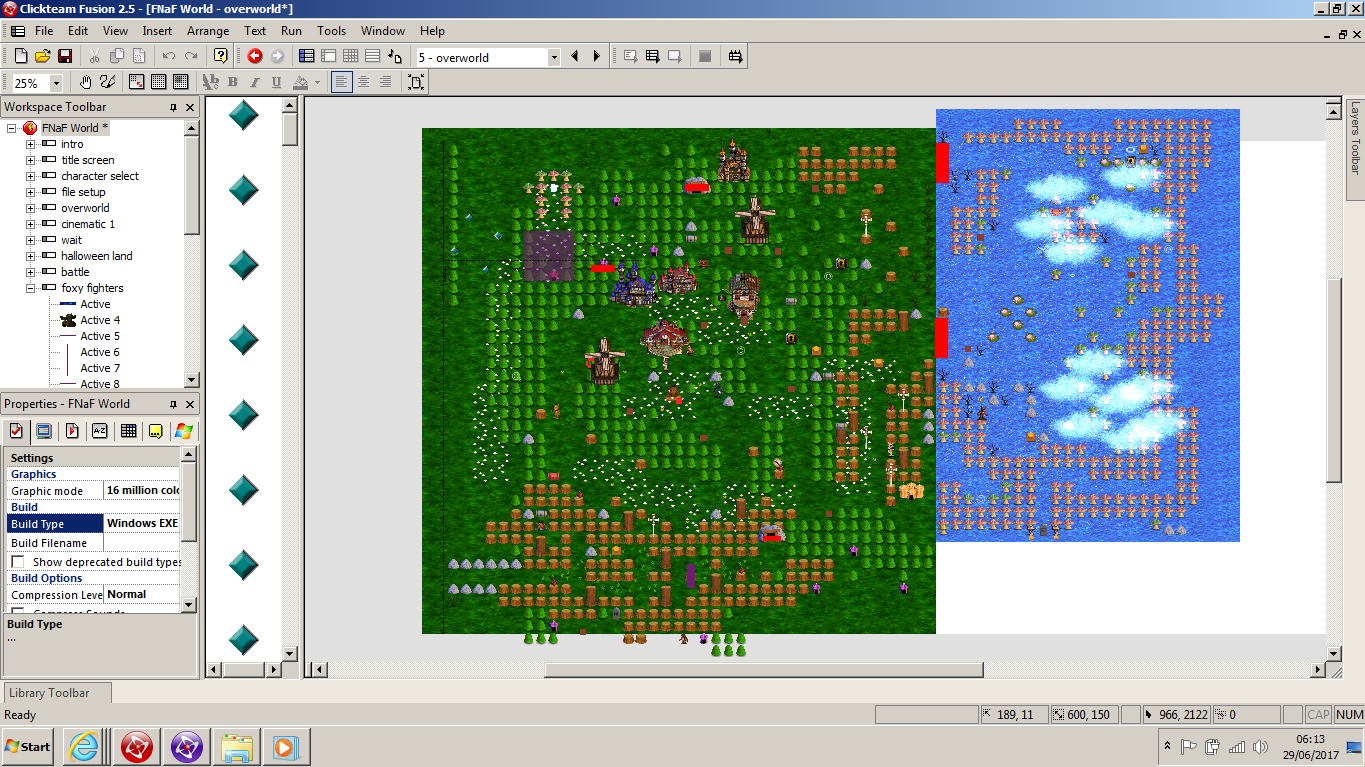Open the text color dropdown arrow

pyautogui.click(x=317, y=82)
